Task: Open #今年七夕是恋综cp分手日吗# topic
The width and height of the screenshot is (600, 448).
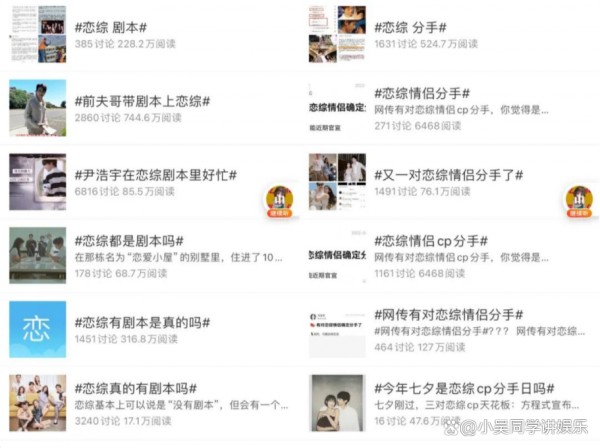Action: 464,389
